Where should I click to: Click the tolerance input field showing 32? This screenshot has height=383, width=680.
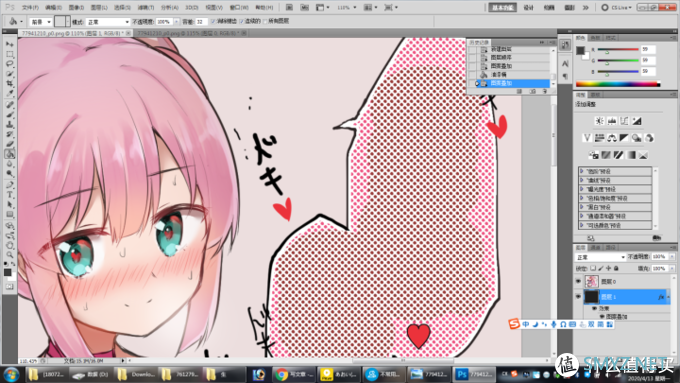201,22
